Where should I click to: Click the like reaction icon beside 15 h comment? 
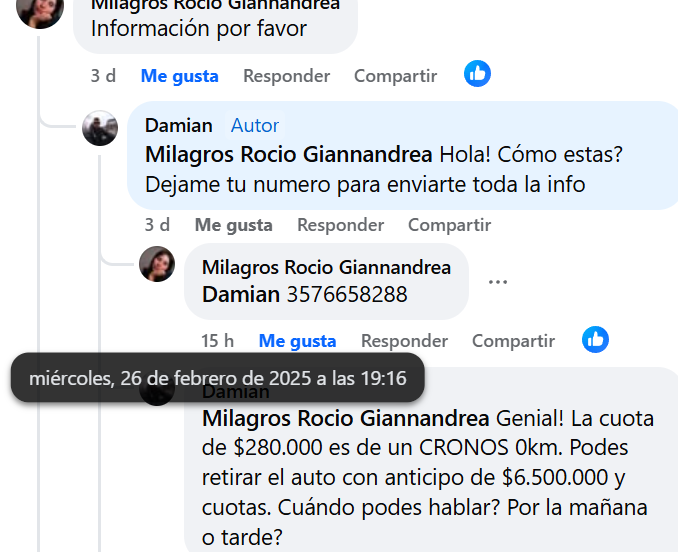595,339
